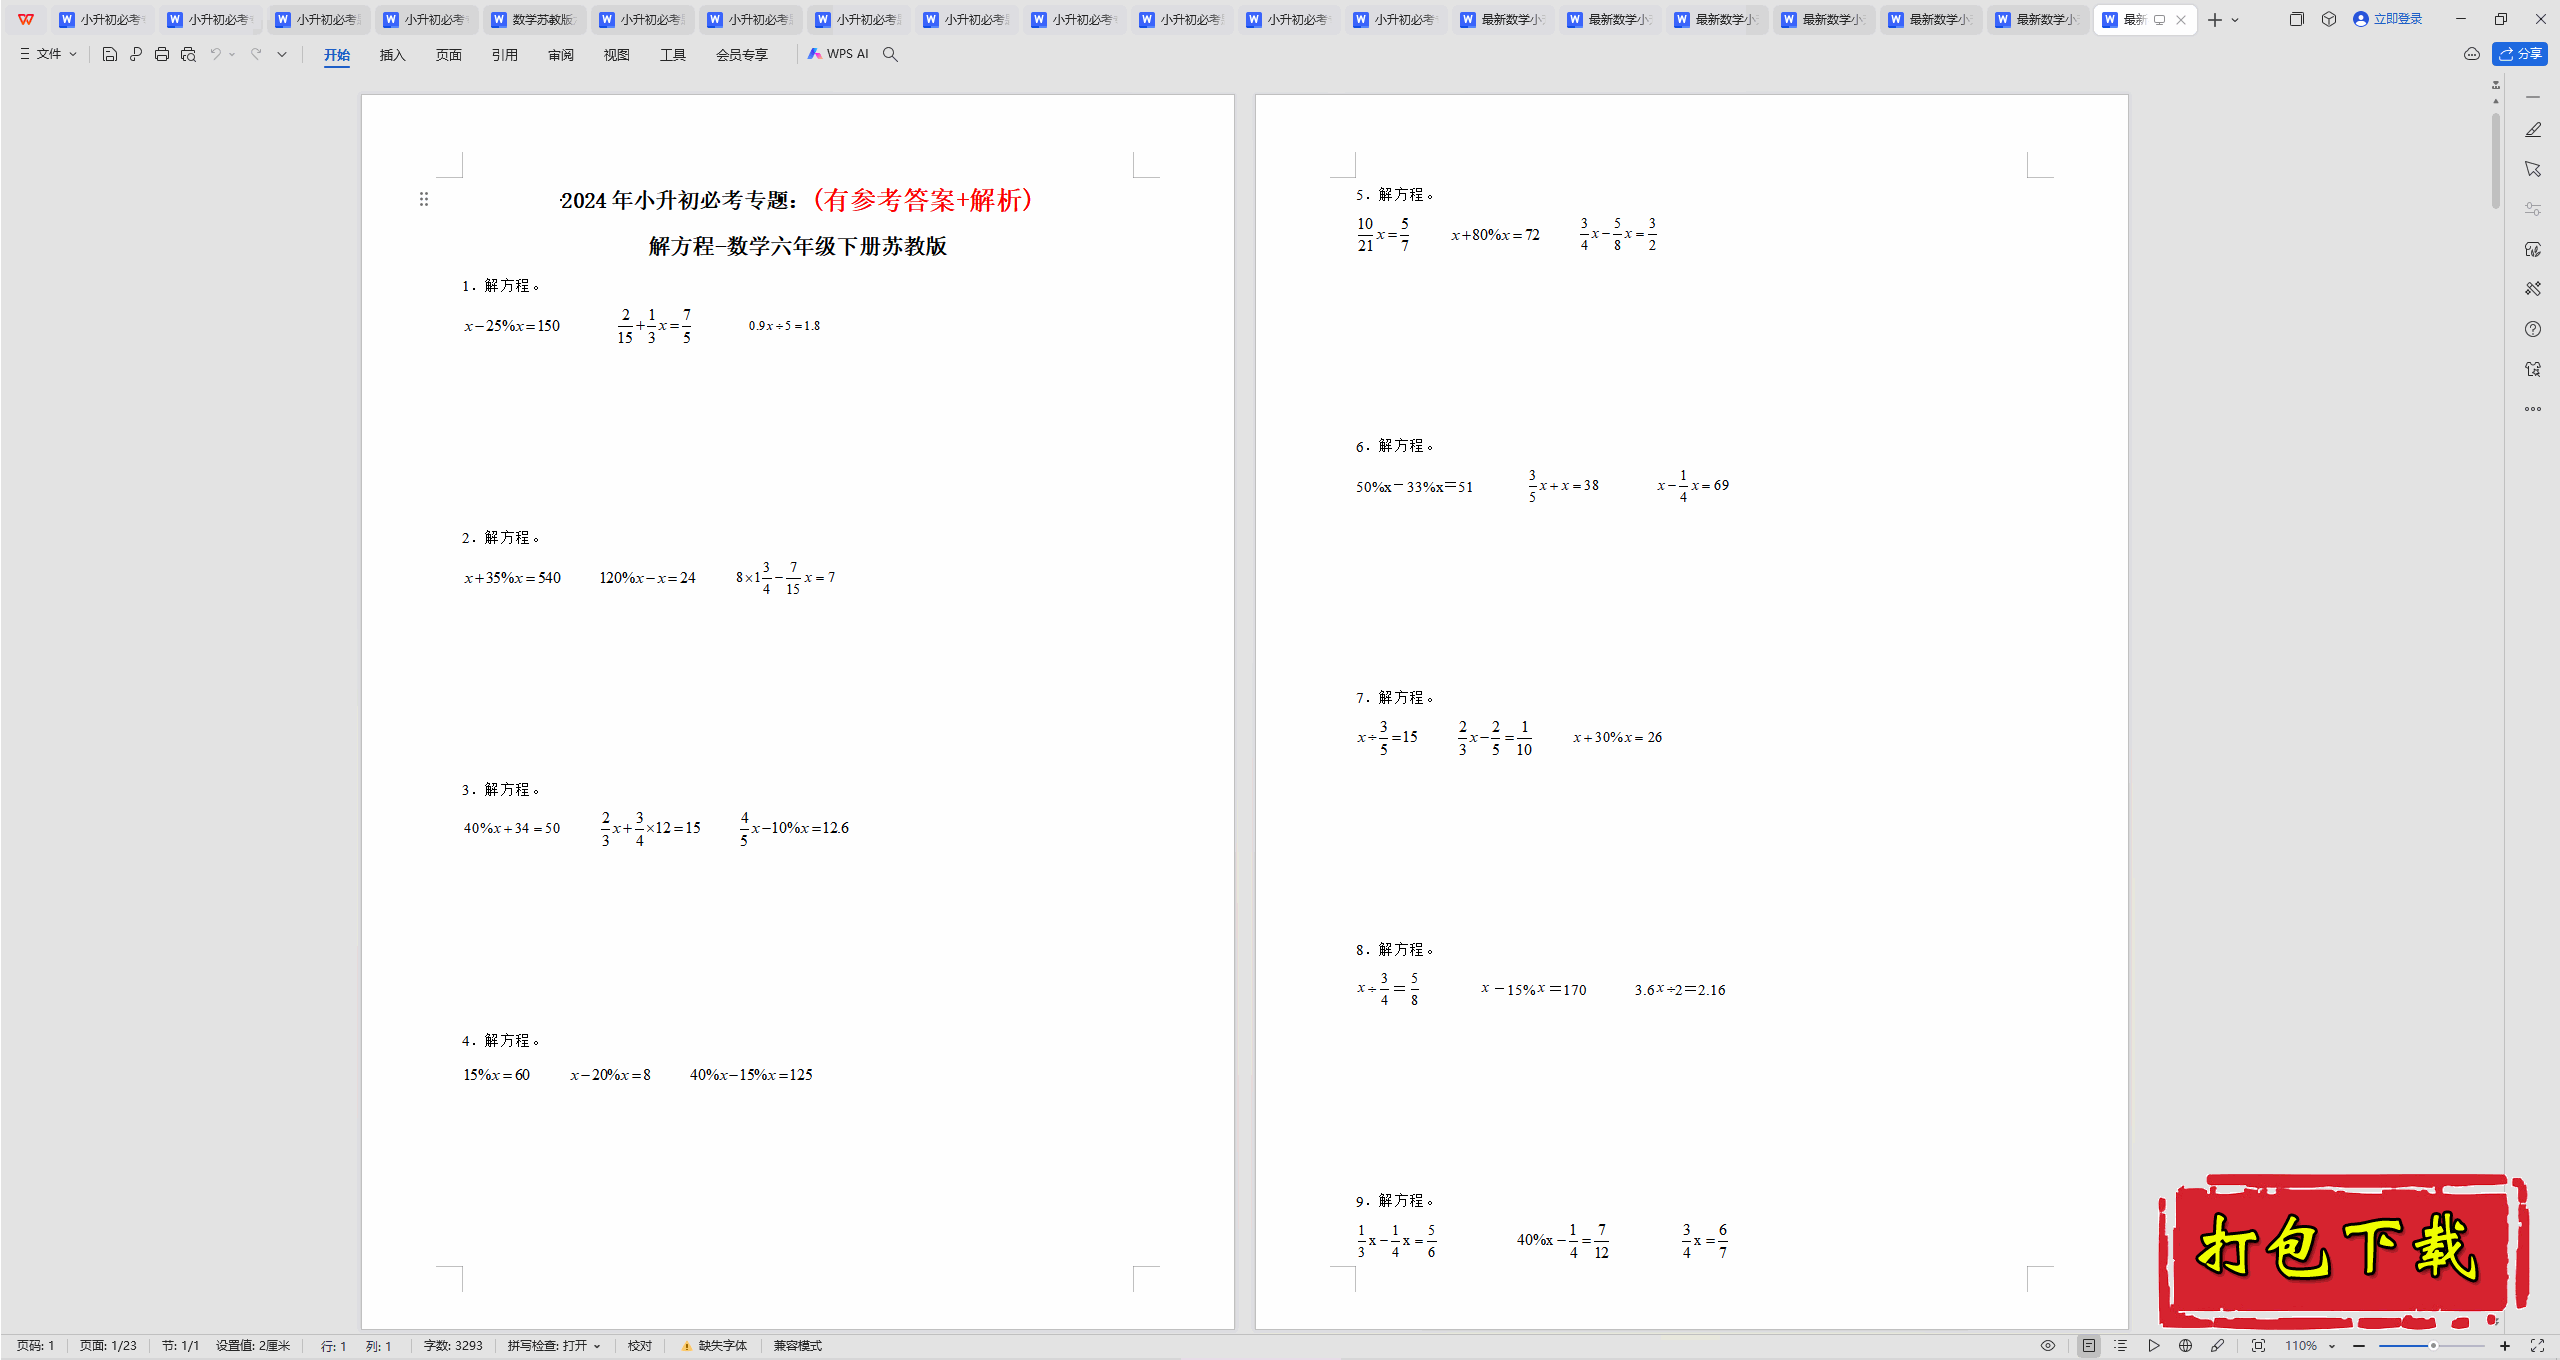The image size is (2560, 1360).
Task: Click the fit page icon in the status bar
Action: (2258, 1346)
